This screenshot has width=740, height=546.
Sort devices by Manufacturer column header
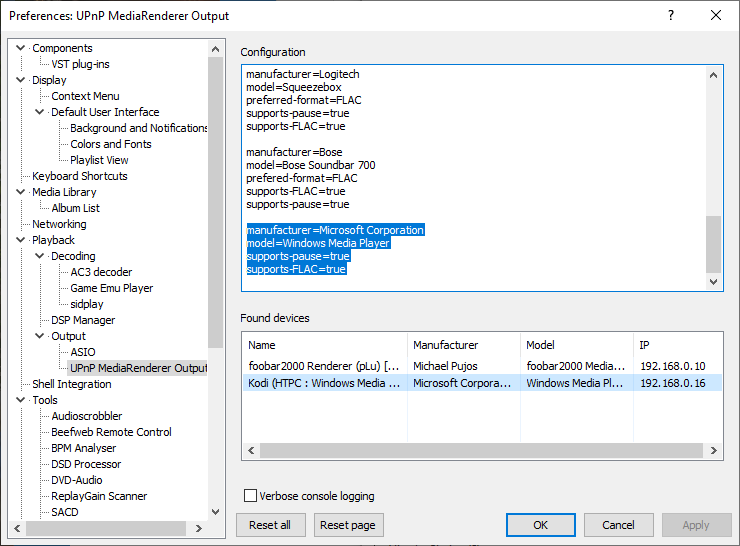(x=464, y=345)
